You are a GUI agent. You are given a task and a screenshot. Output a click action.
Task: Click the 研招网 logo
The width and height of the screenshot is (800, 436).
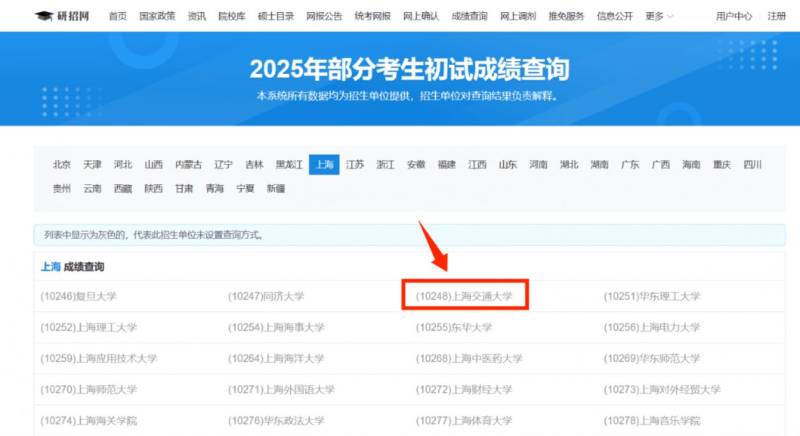click(62, 16)
